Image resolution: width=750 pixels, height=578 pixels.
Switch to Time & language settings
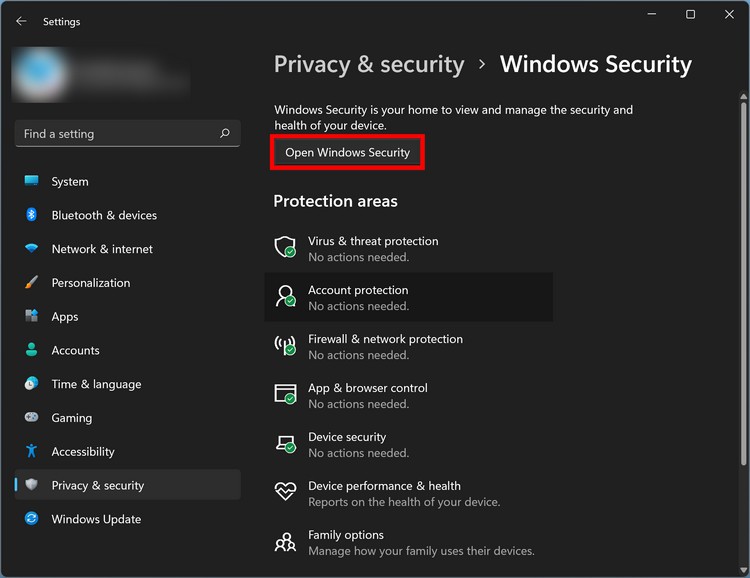click(96, 384)
